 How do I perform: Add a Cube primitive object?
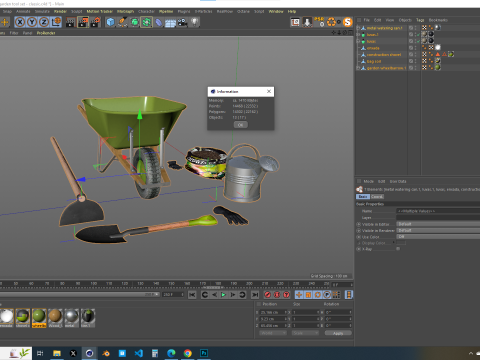click(x=110, y=22)
